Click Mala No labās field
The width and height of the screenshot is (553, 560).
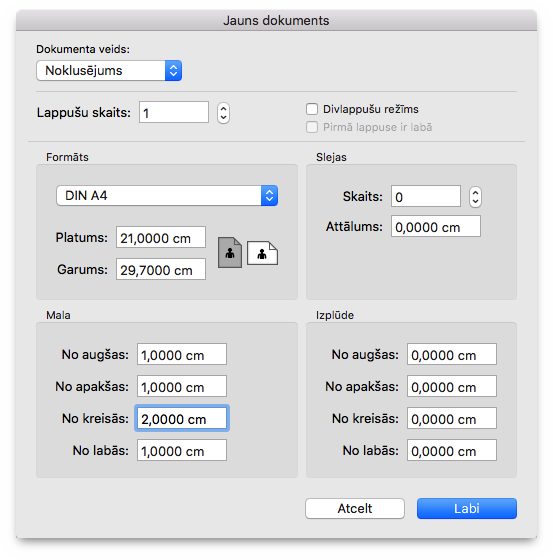[x=182, y=450]
